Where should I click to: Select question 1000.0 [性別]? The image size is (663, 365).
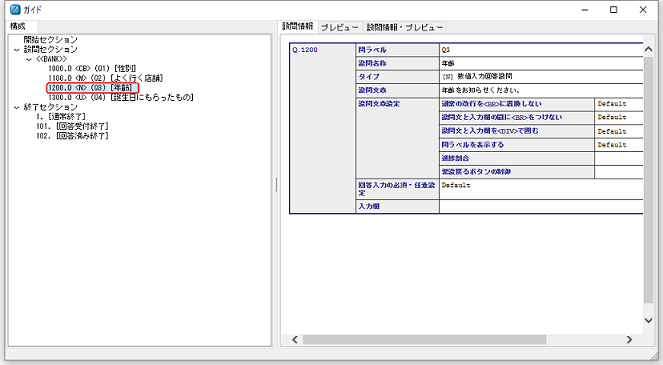(92, 69)
